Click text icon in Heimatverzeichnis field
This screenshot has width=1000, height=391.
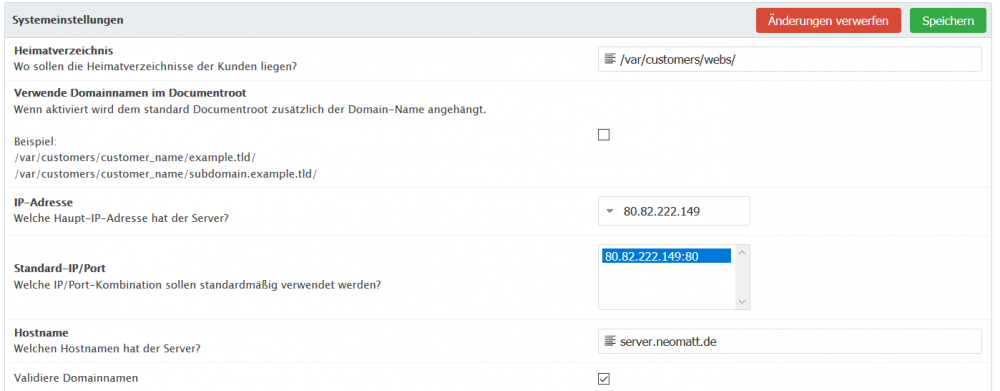610,59
